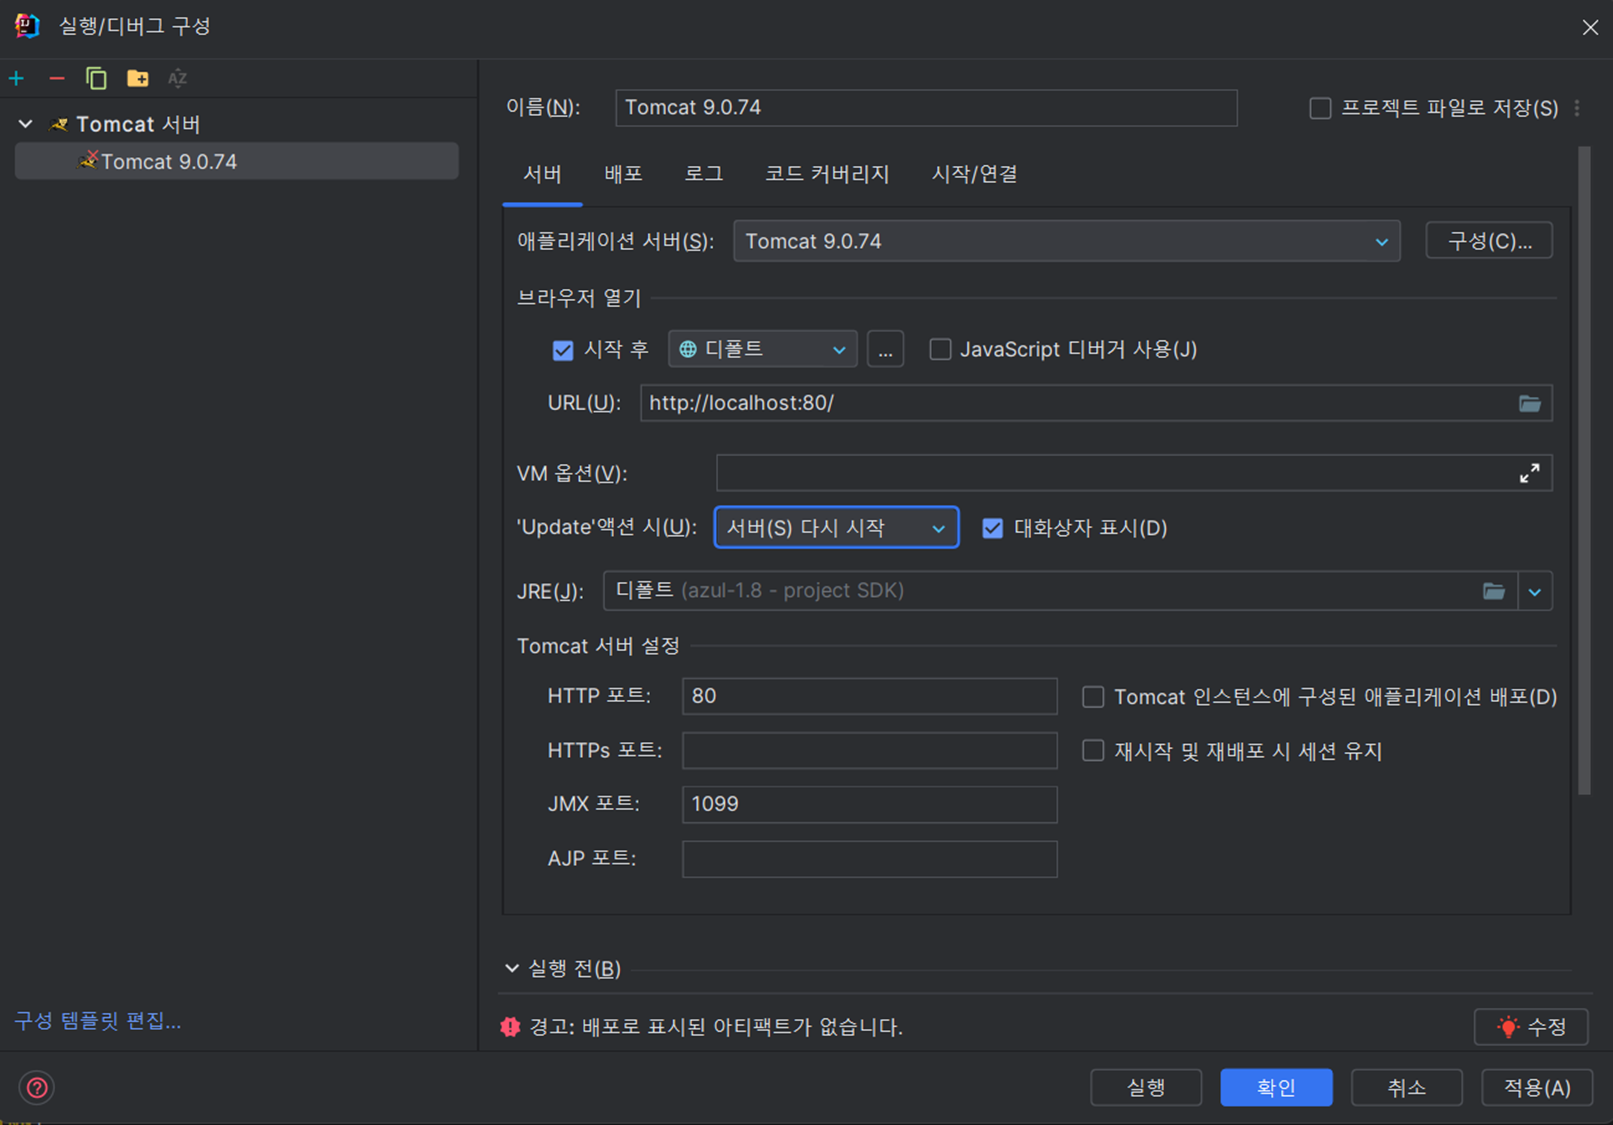Screen dimensions: 1613x1125
Task: Expand the VM options field
Action: coord(1530,473)
